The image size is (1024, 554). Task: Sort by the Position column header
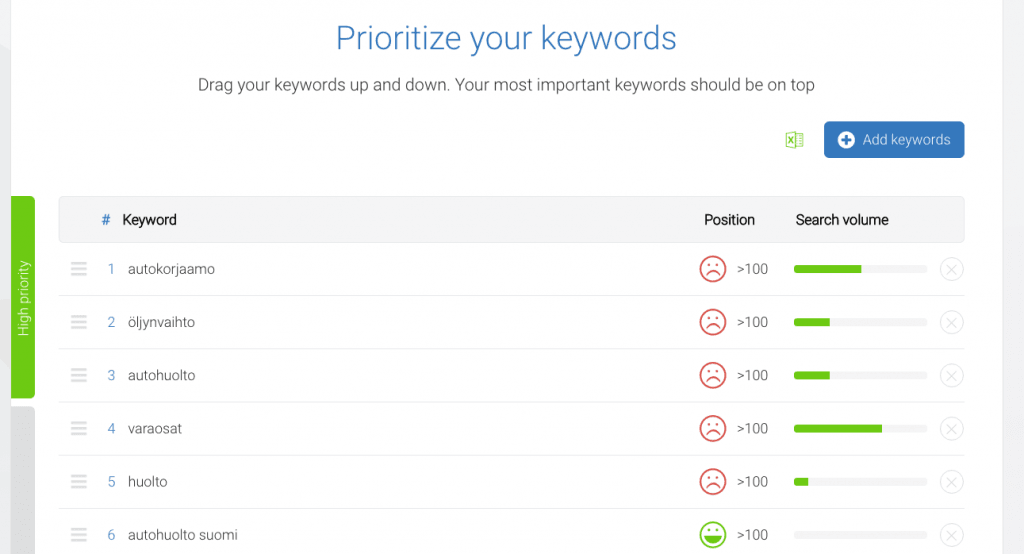coord(729,220)
